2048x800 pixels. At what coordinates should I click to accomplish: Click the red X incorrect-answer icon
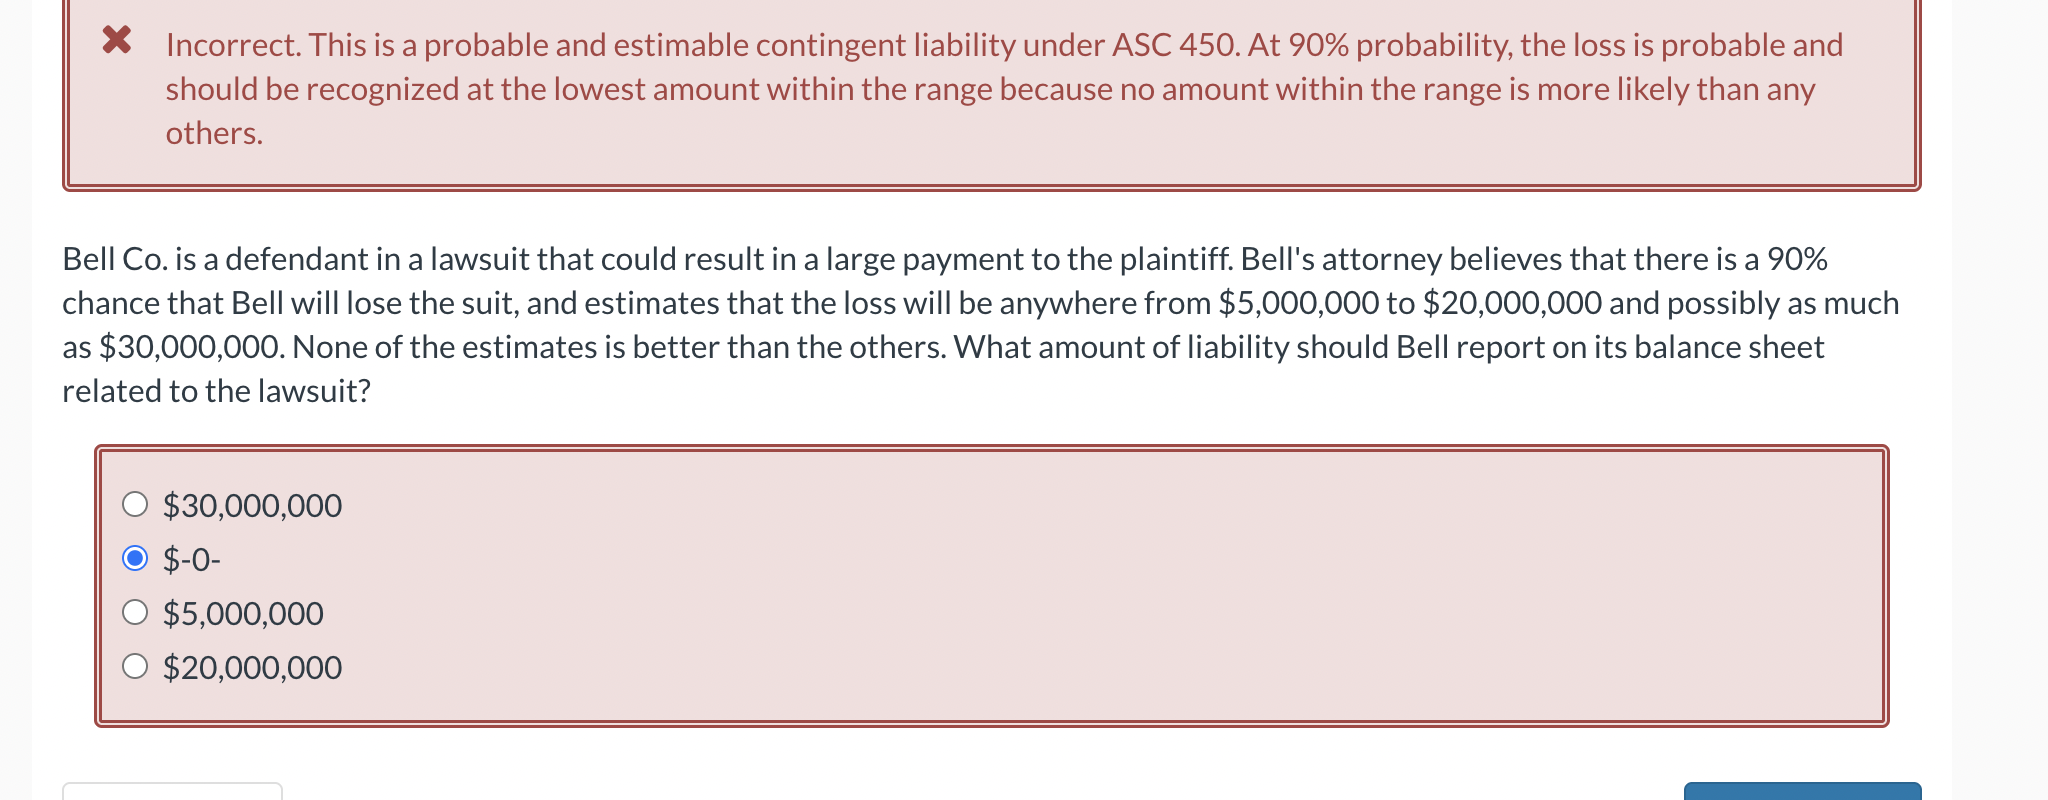(x=119, y=43)
